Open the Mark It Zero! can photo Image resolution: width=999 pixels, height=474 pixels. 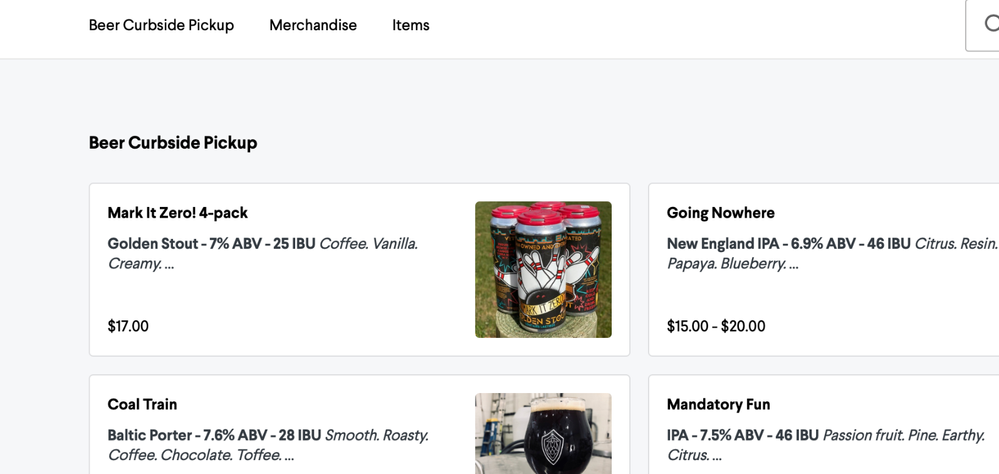[x=543, y=269]
